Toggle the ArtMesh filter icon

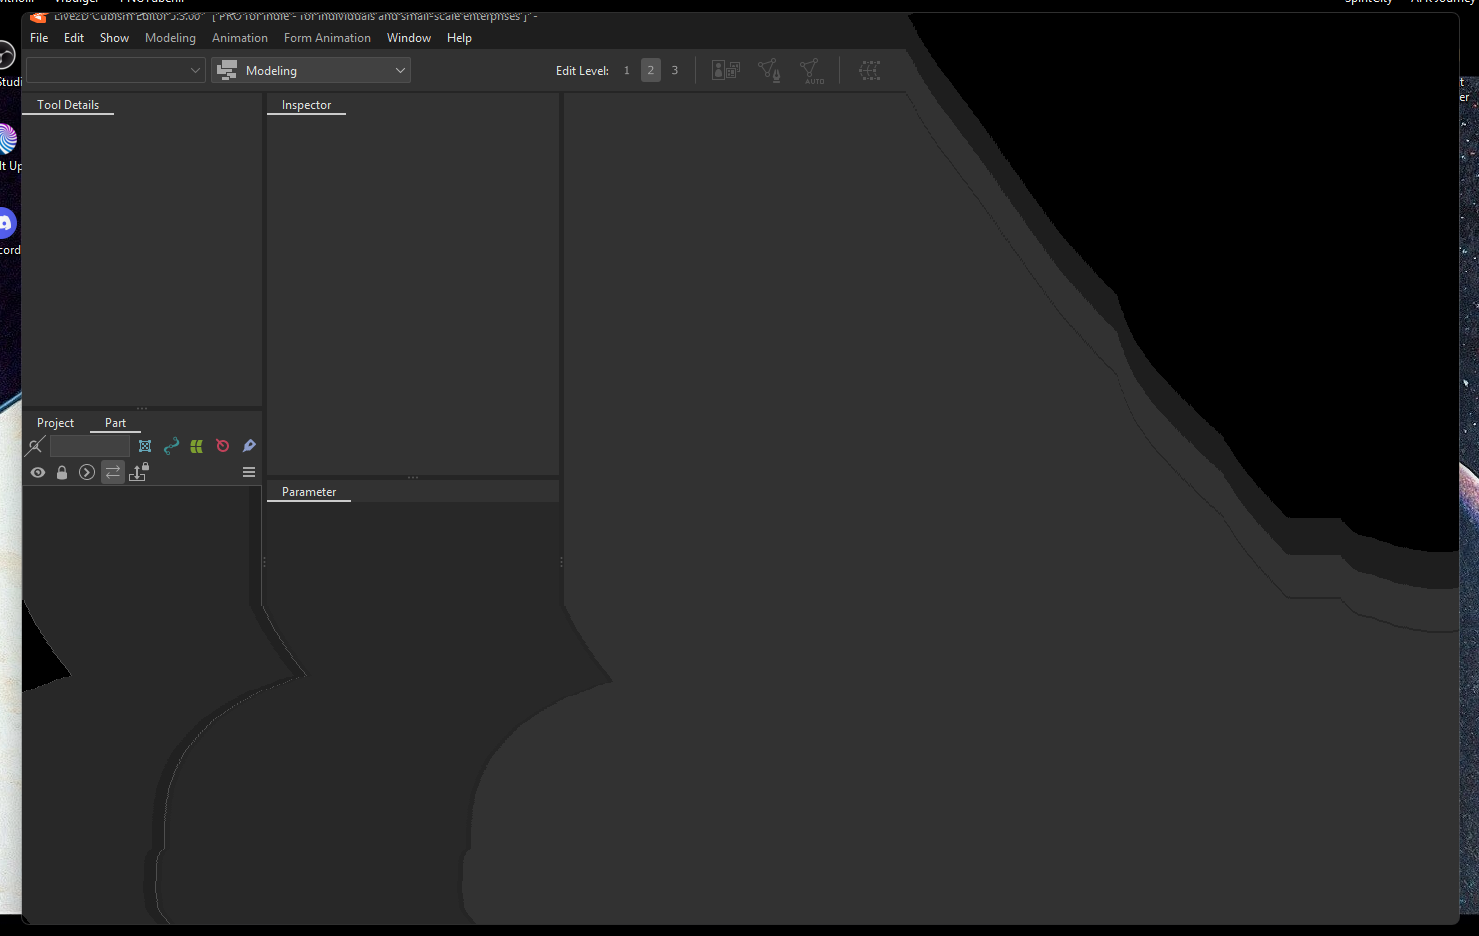145,446
